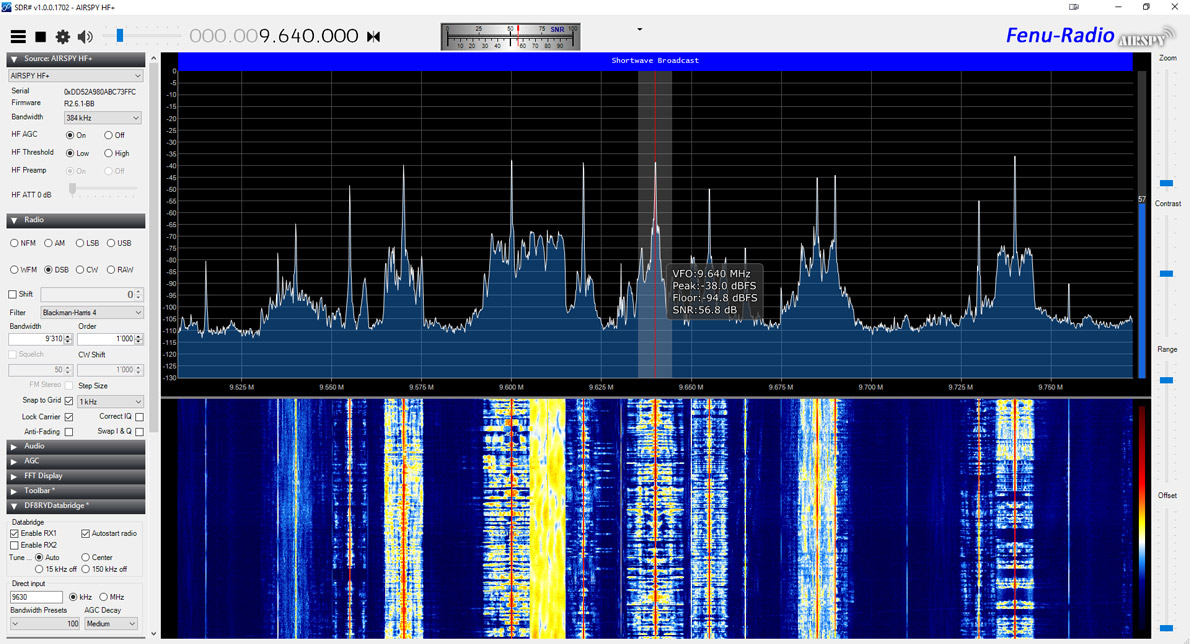This screenshot has height=644, width=1190.
Task: Open the hamburger main menu
Action: (x=18, y=37)
